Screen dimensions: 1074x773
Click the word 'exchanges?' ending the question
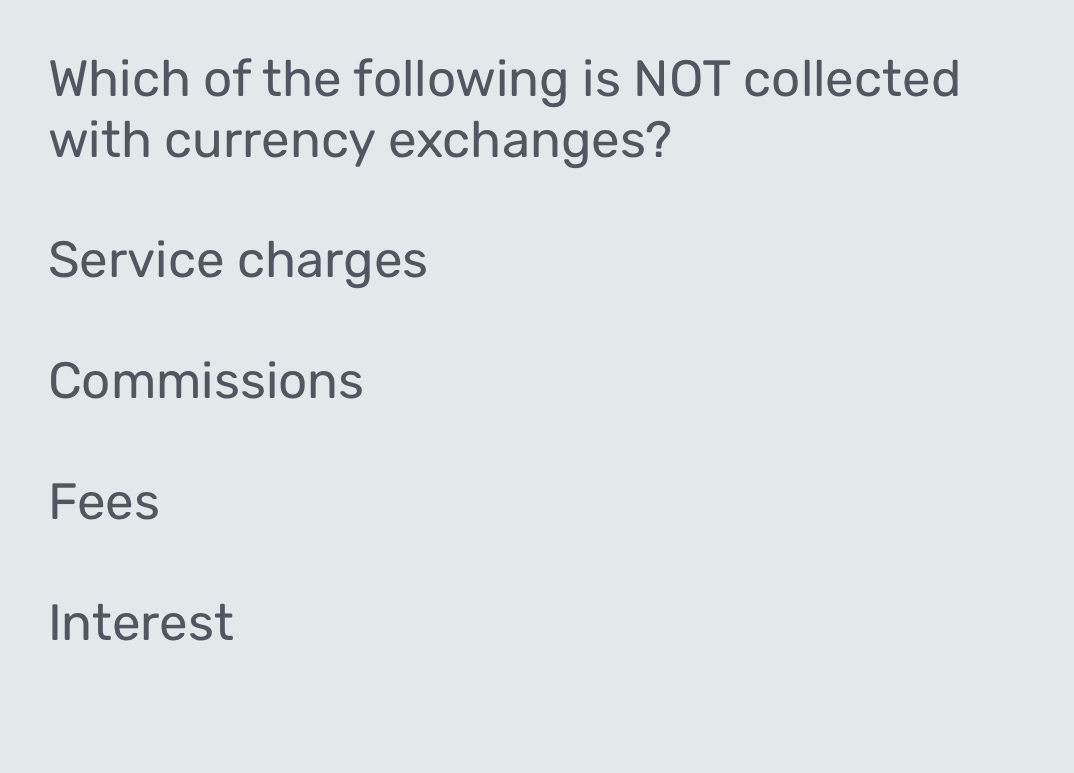[528, 141]
